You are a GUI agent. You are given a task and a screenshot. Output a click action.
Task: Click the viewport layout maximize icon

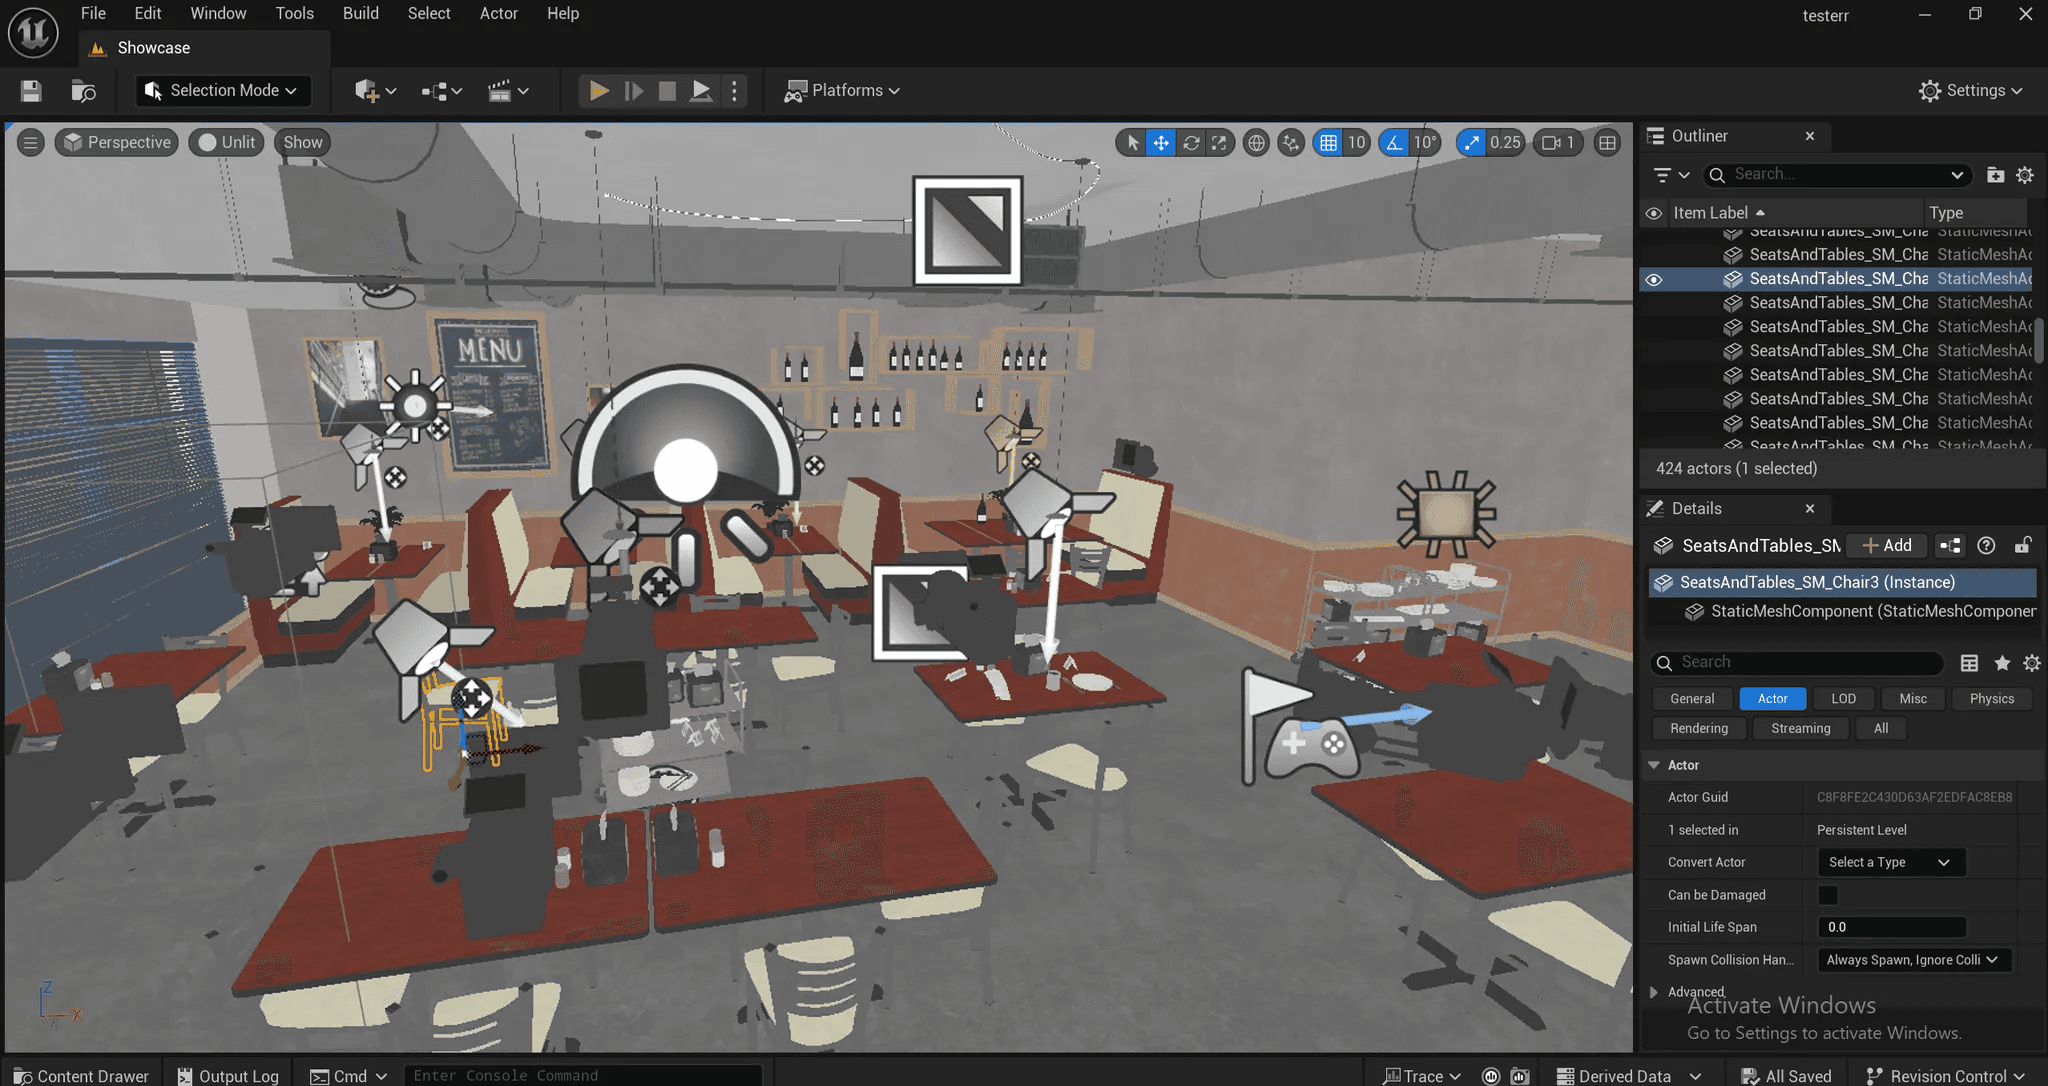point(1607,143)
